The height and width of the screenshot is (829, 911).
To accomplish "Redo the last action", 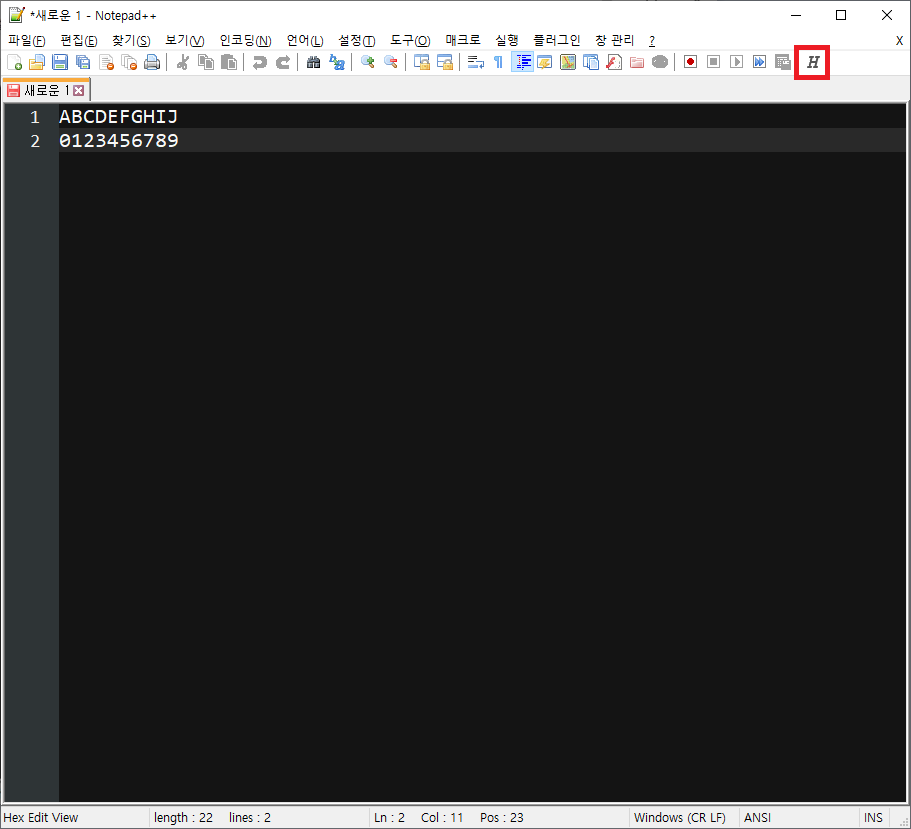I will [x=282, y=62].
